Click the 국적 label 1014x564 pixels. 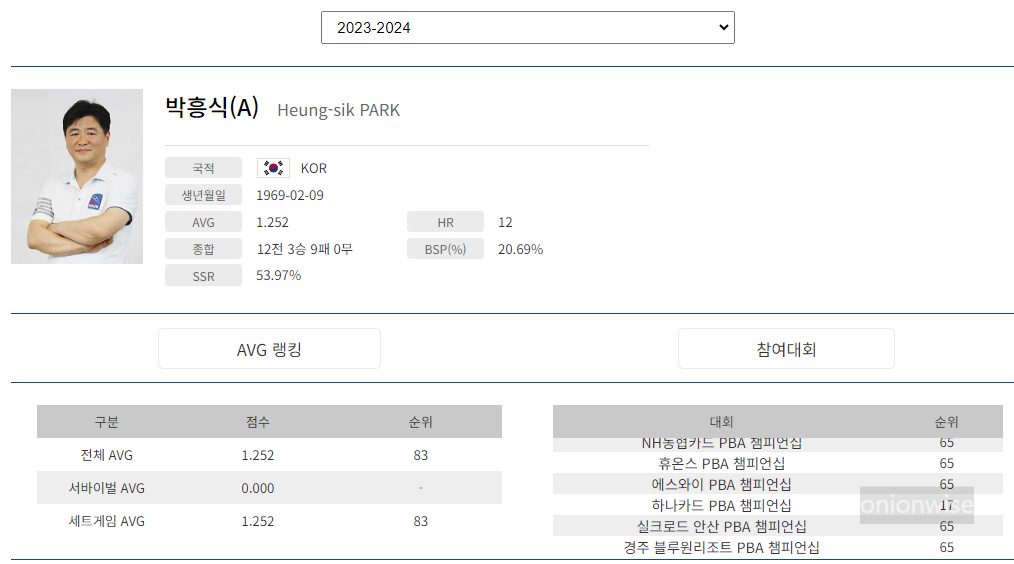click(x=203, y=168)
